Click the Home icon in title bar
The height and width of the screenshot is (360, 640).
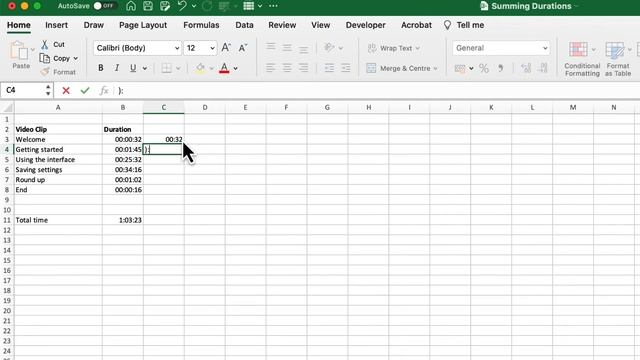(131, 6)
